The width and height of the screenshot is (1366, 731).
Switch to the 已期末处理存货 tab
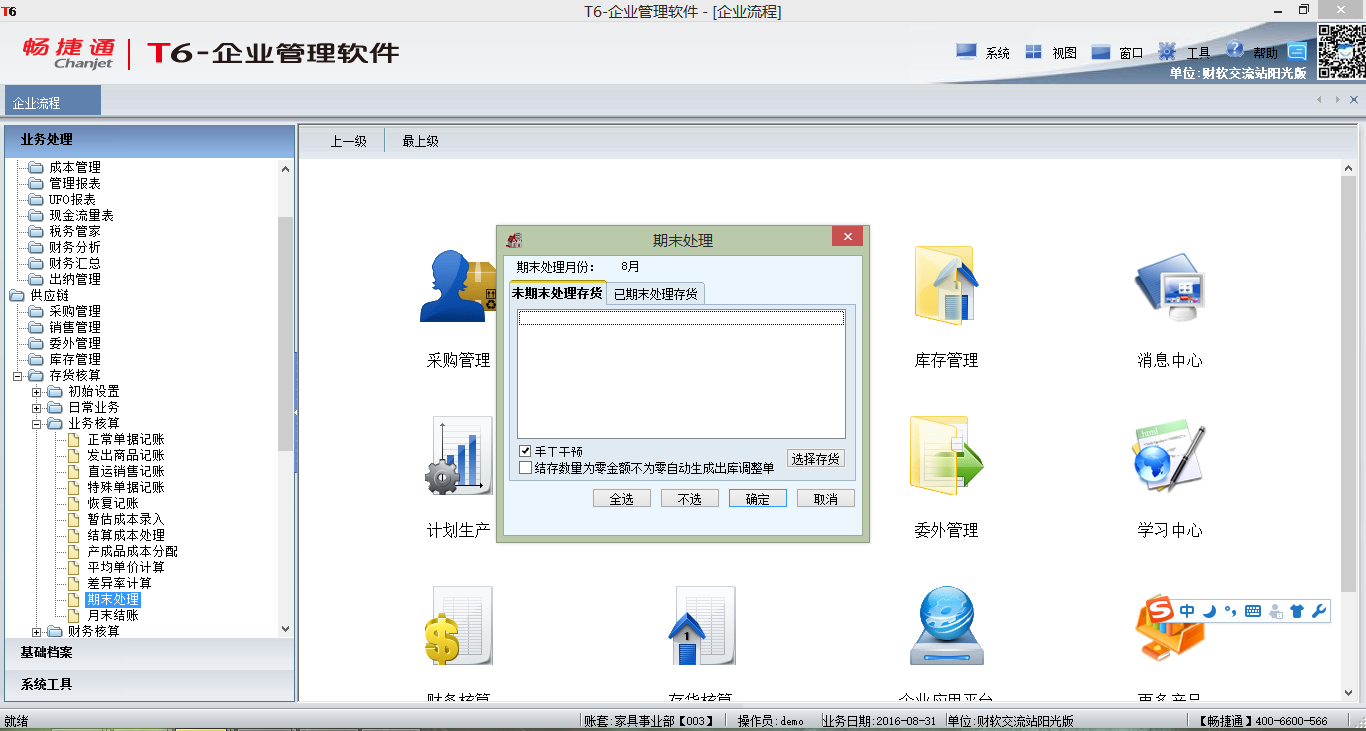(655, 293)
